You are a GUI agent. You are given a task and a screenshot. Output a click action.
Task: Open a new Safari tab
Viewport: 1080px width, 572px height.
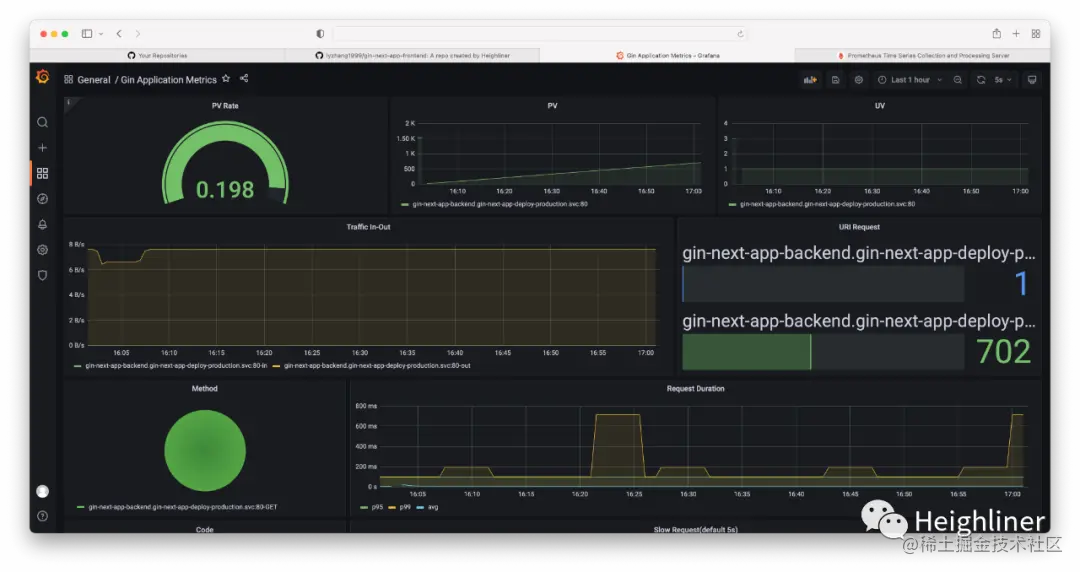1016,34
